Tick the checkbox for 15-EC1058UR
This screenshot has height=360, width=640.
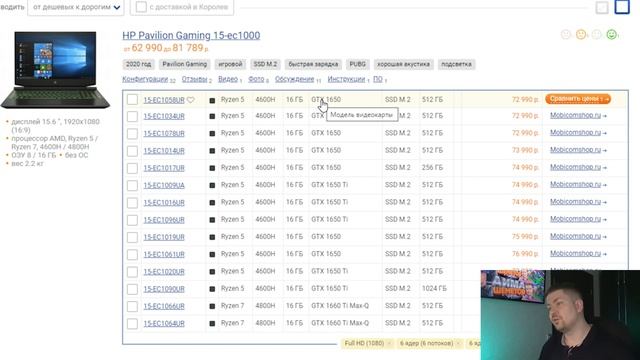click(x=132, y=100)
